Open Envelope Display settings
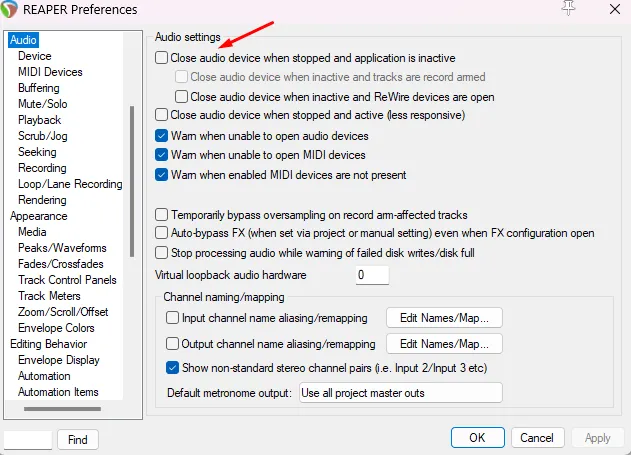 (x=59, y=360)
